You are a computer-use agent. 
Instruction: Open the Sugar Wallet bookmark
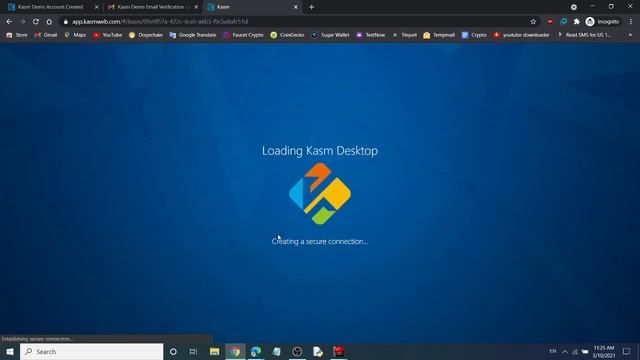tap(330, 35)
